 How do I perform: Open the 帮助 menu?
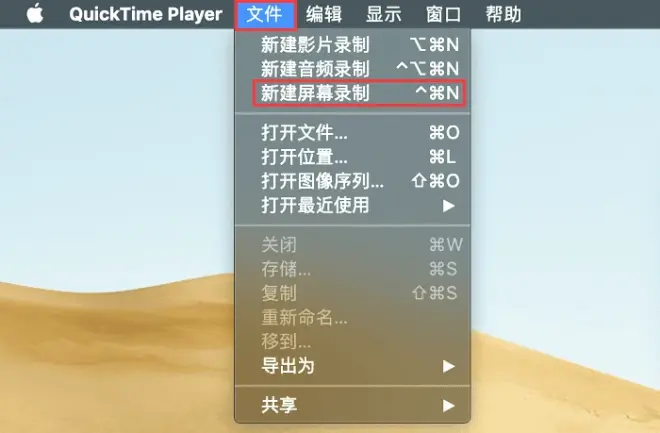pos(503,14)
